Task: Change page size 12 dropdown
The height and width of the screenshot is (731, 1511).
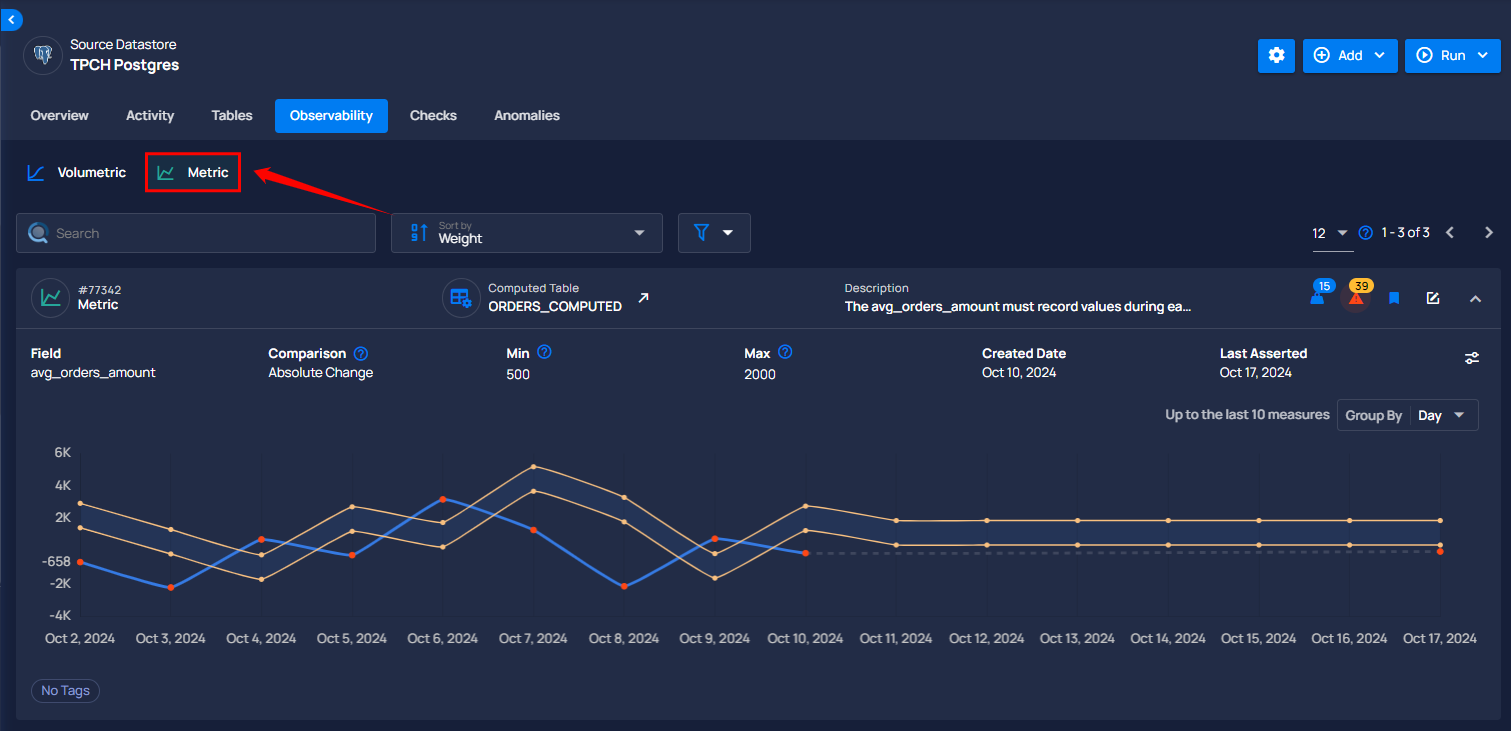Action: 1332,233
